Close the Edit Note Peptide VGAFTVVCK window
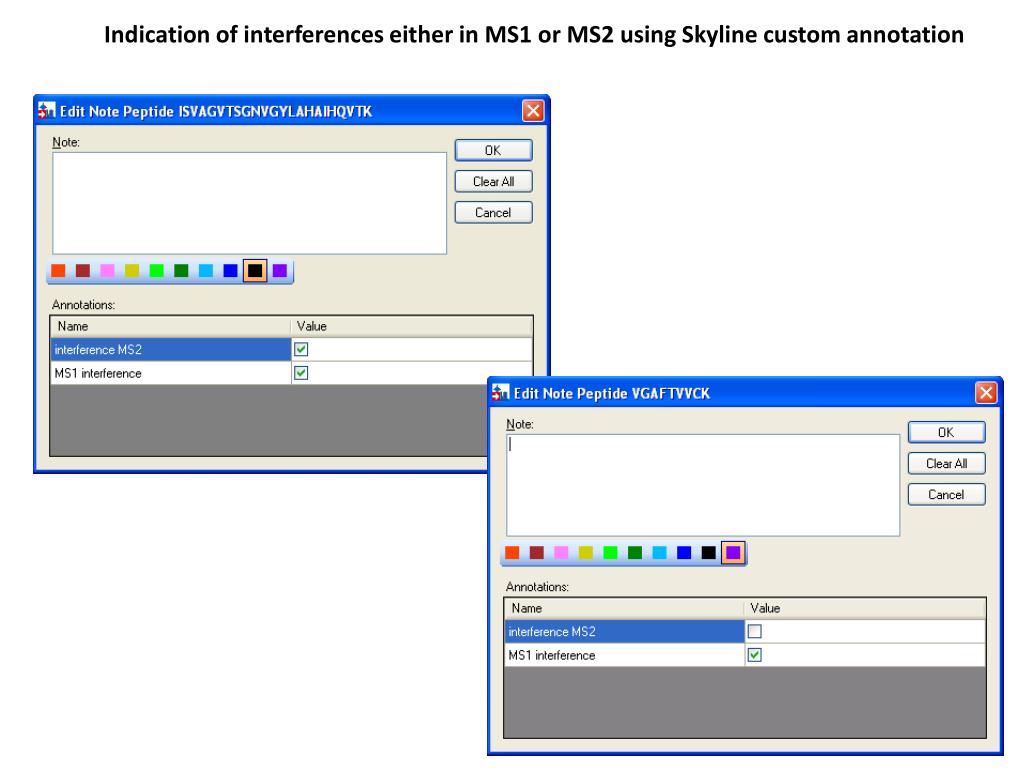 pos(986,393)
